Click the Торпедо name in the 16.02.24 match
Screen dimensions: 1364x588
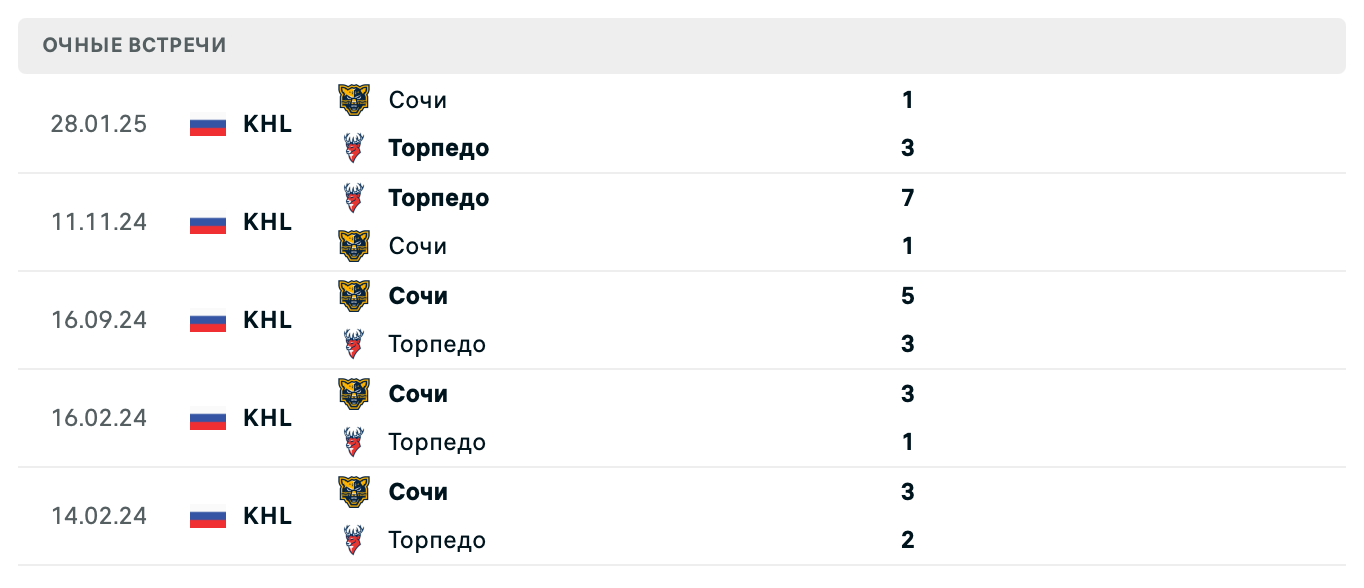click(x=436, y=441)
